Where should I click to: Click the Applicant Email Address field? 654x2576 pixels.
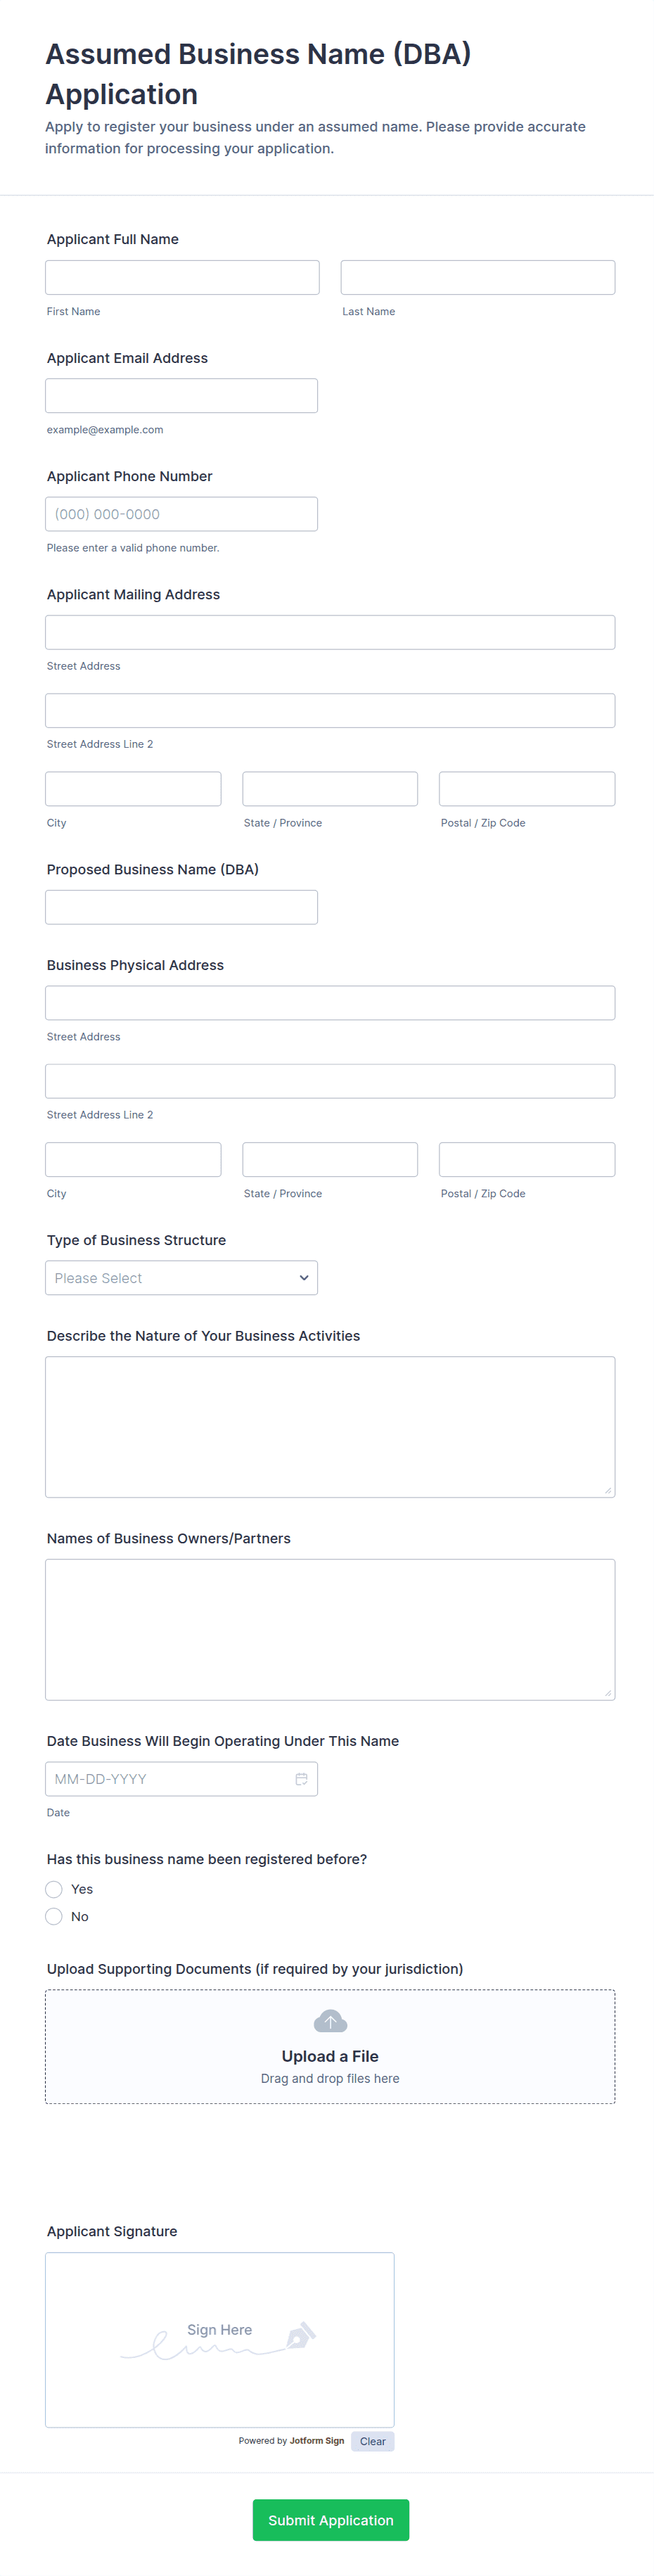(x=181, y=396)
